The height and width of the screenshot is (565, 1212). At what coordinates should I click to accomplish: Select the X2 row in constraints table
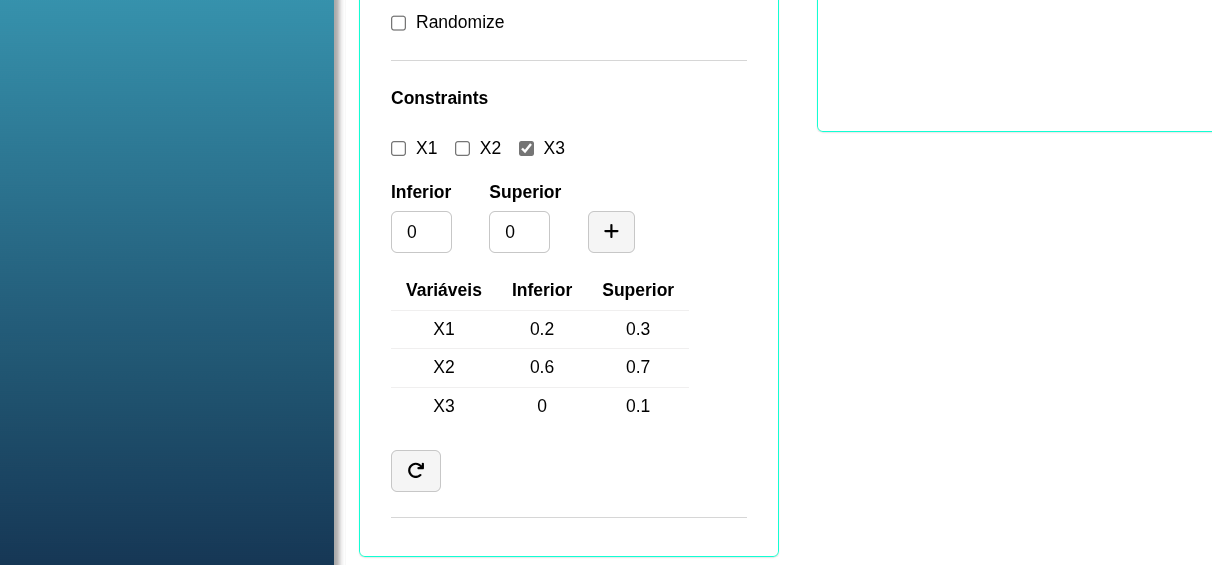[x=540, y=368]
